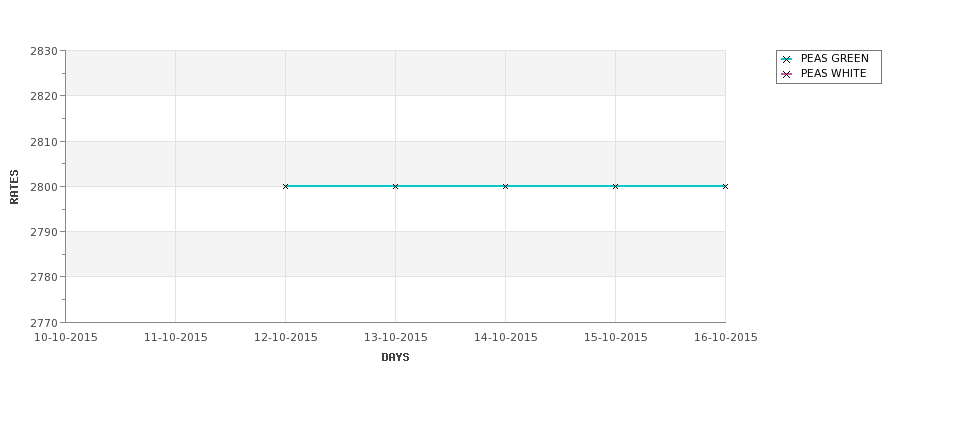Click the DAYS axis title
The image size is (975, 429).
(395, 358)
